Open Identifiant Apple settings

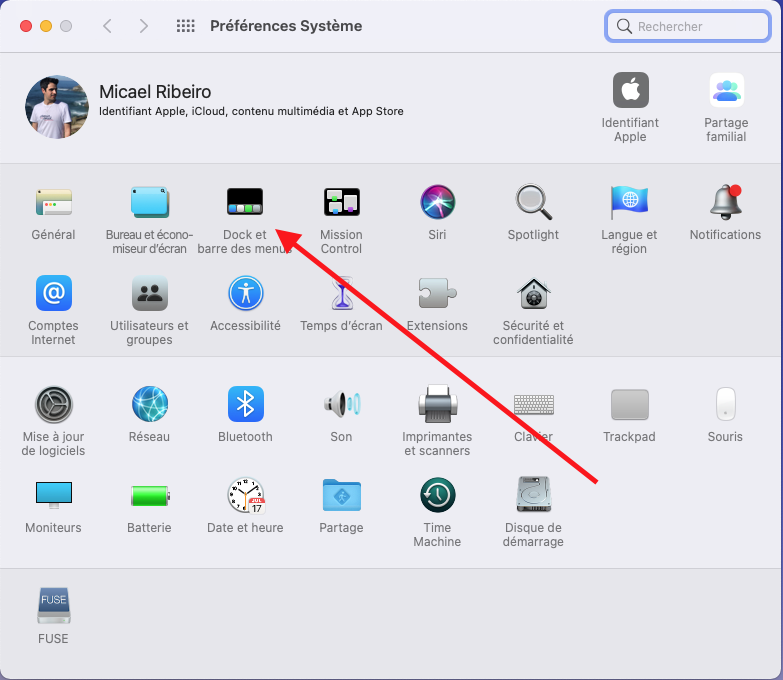pos(631,90)
